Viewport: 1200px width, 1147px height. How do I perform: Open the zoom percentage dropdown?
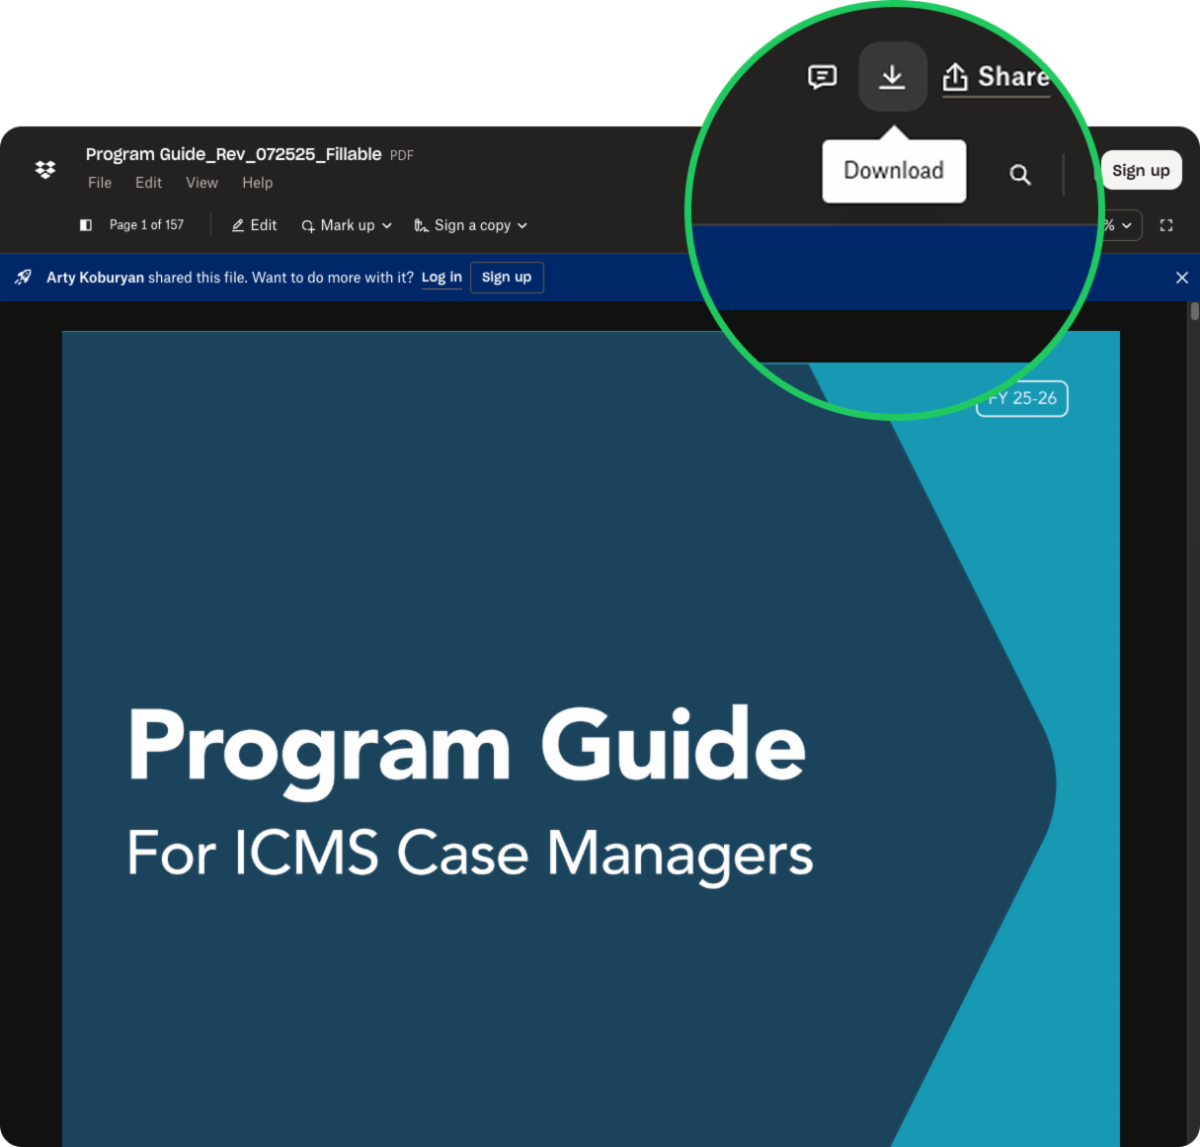pos(1122,225)
